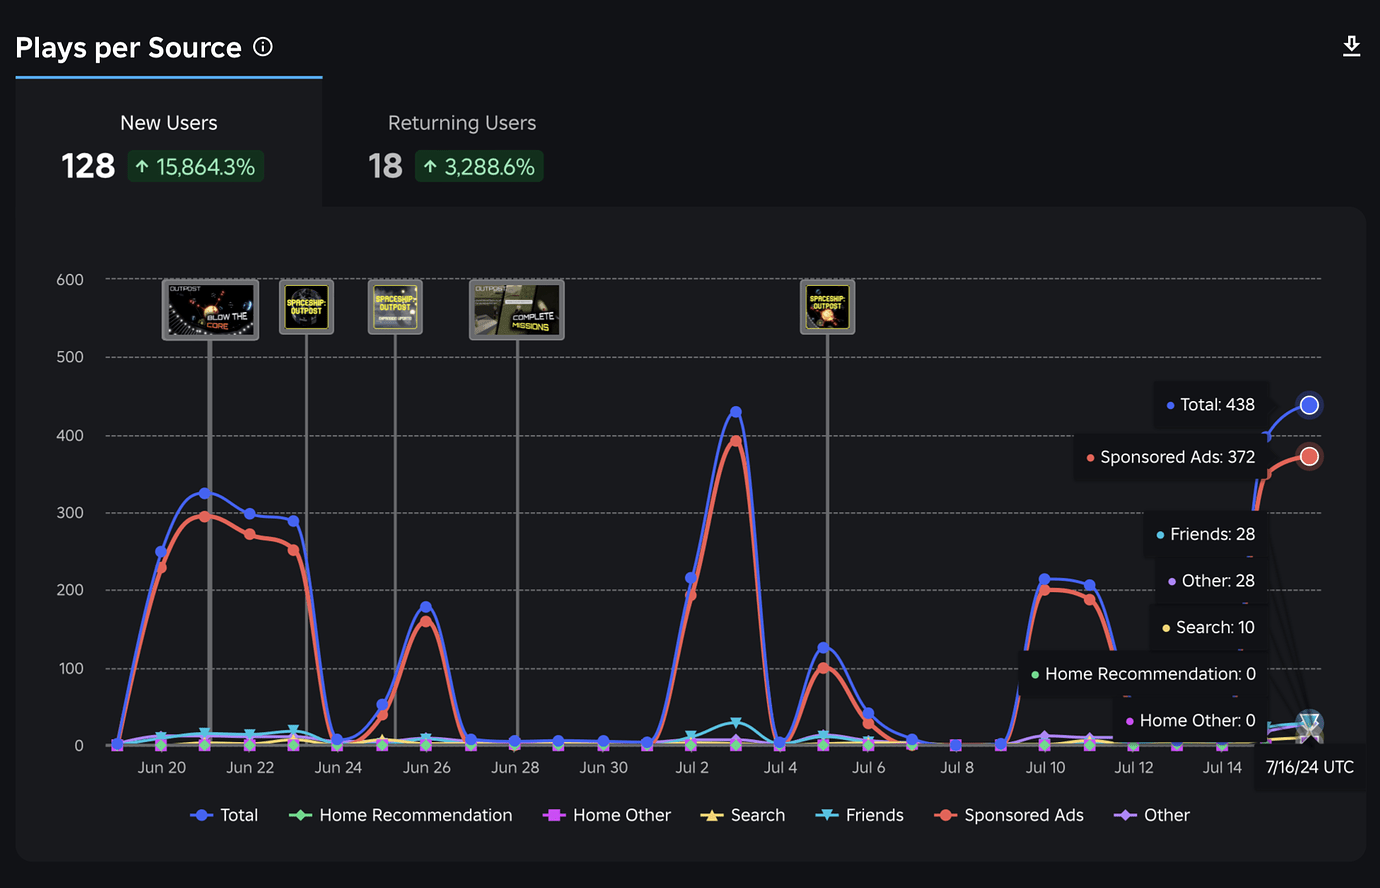Toggle the Friends series in legend
Image resolution: width=1380 pixels, height=888 pixels.
coord(860,815)
